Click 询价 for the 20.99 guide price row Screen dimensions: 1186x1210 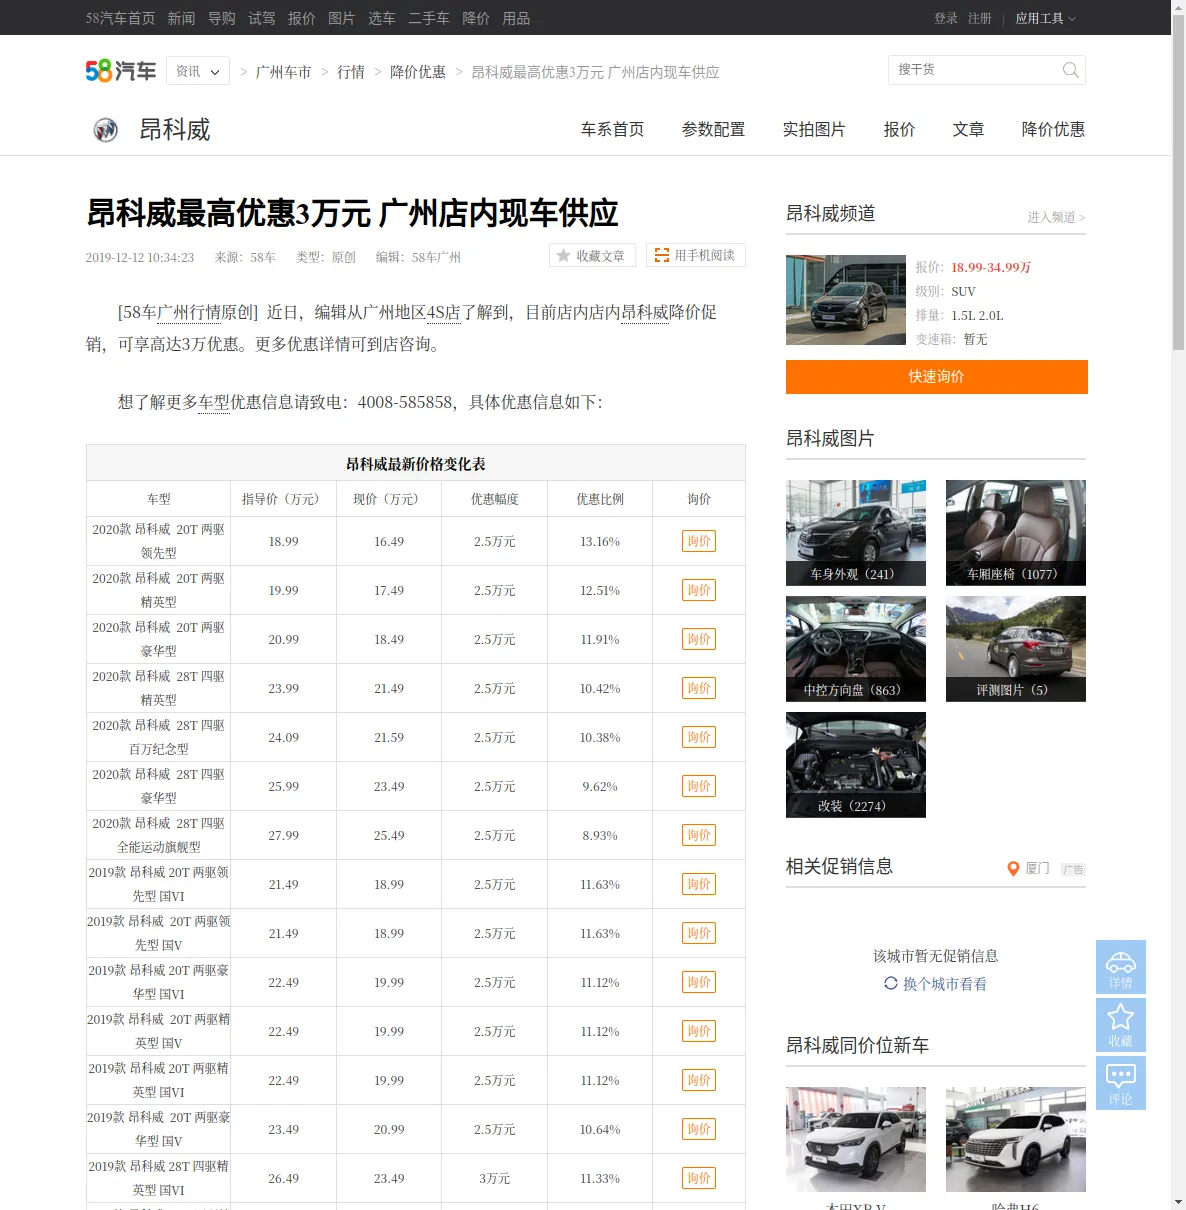coord(699,639)
